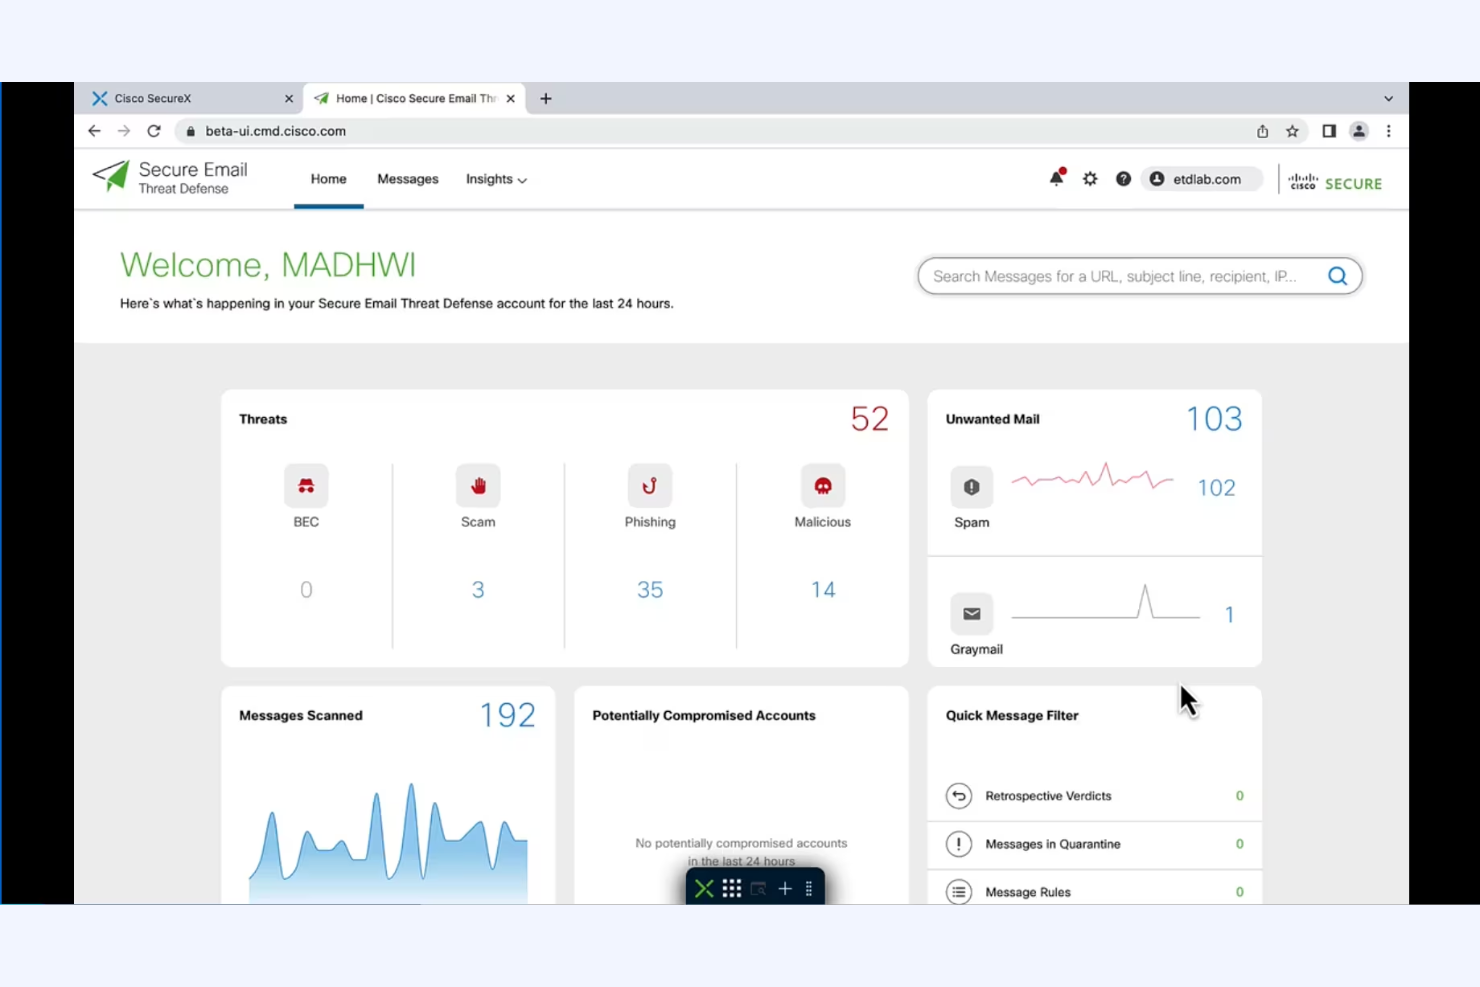Open the help question mark icon

[x=1123, y=179]
